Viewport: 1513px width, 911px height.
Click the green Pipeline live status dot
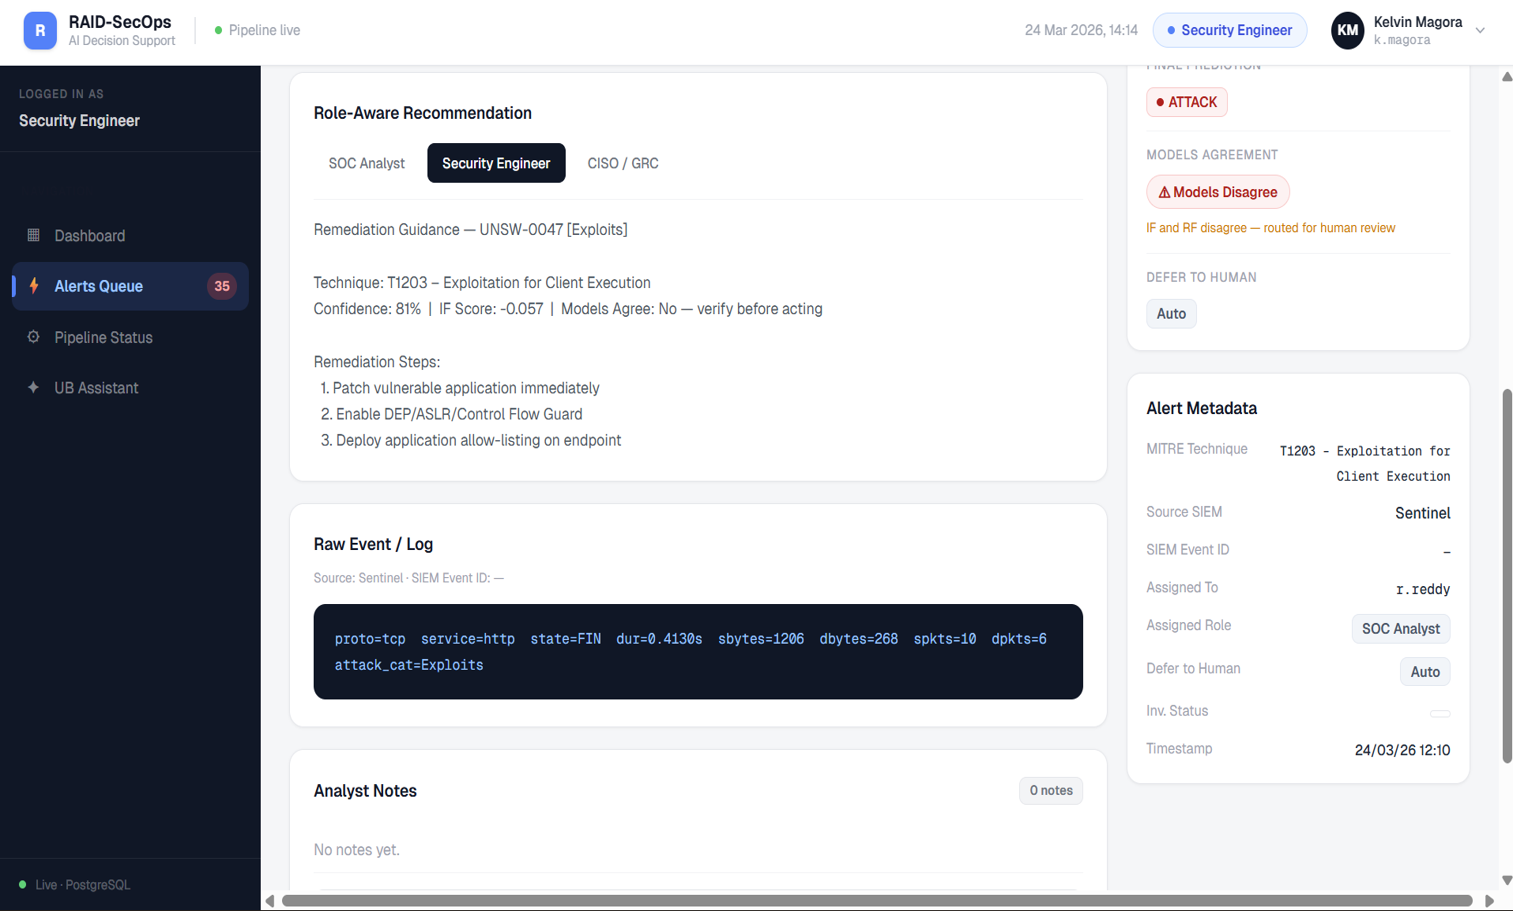click(x=218, y=30)
